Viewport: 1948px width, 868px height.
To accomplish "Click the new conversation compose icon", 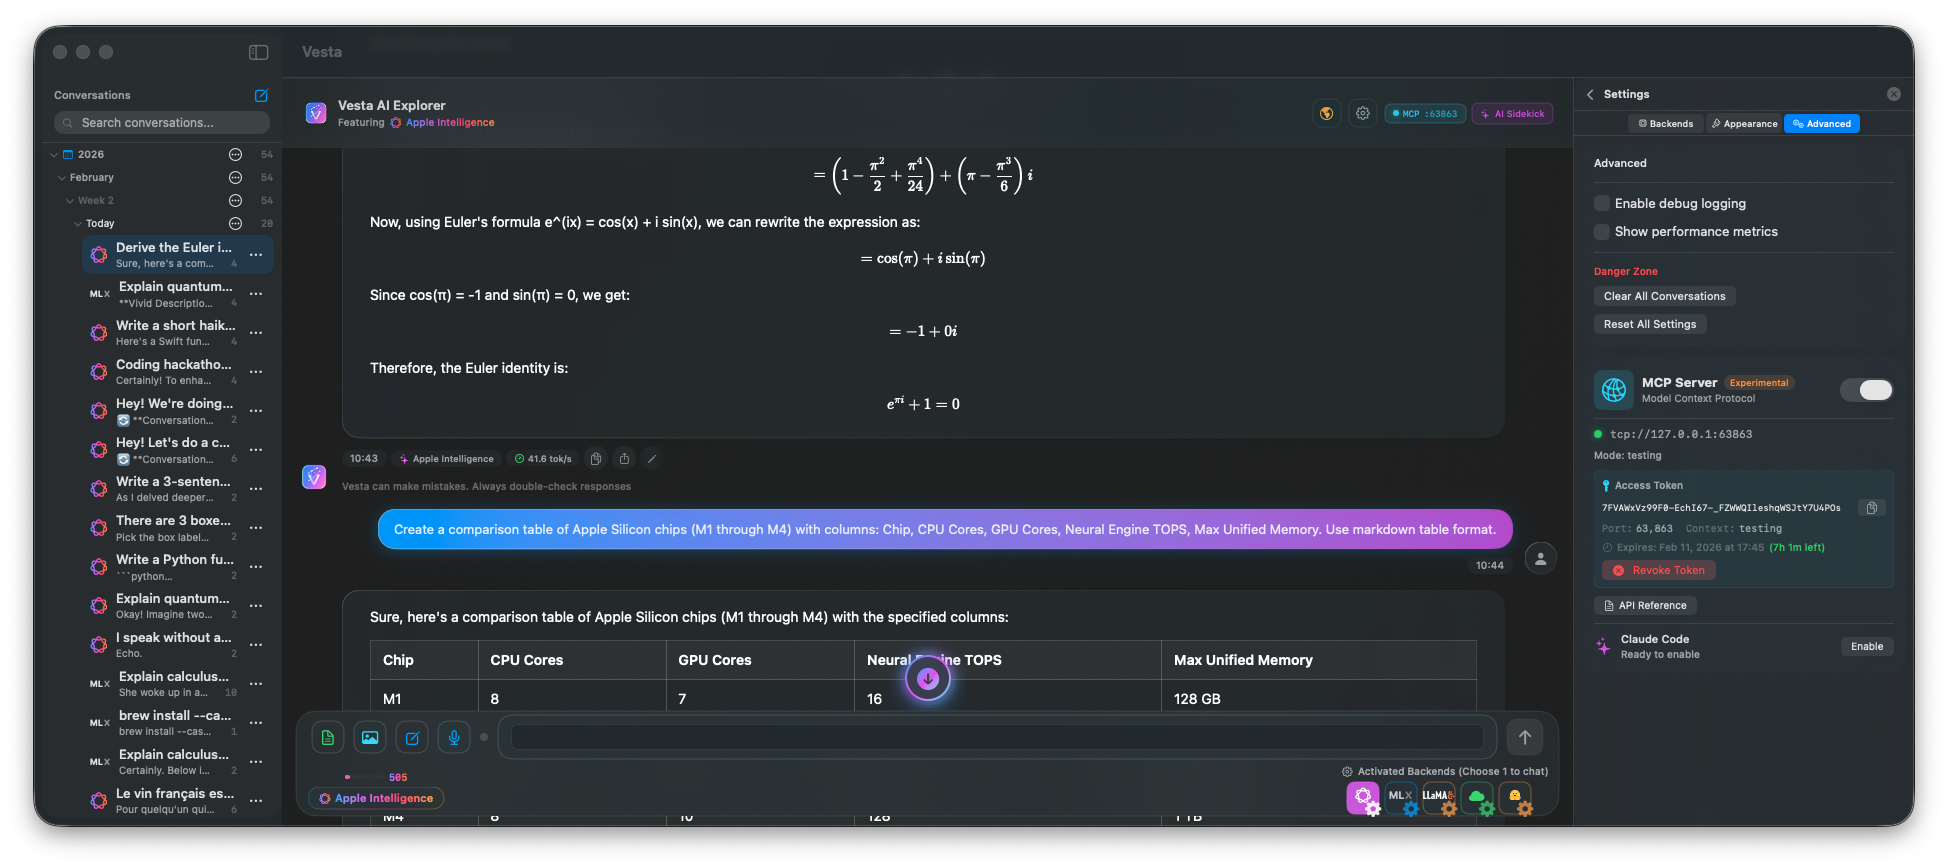I will tap(261, 96).
